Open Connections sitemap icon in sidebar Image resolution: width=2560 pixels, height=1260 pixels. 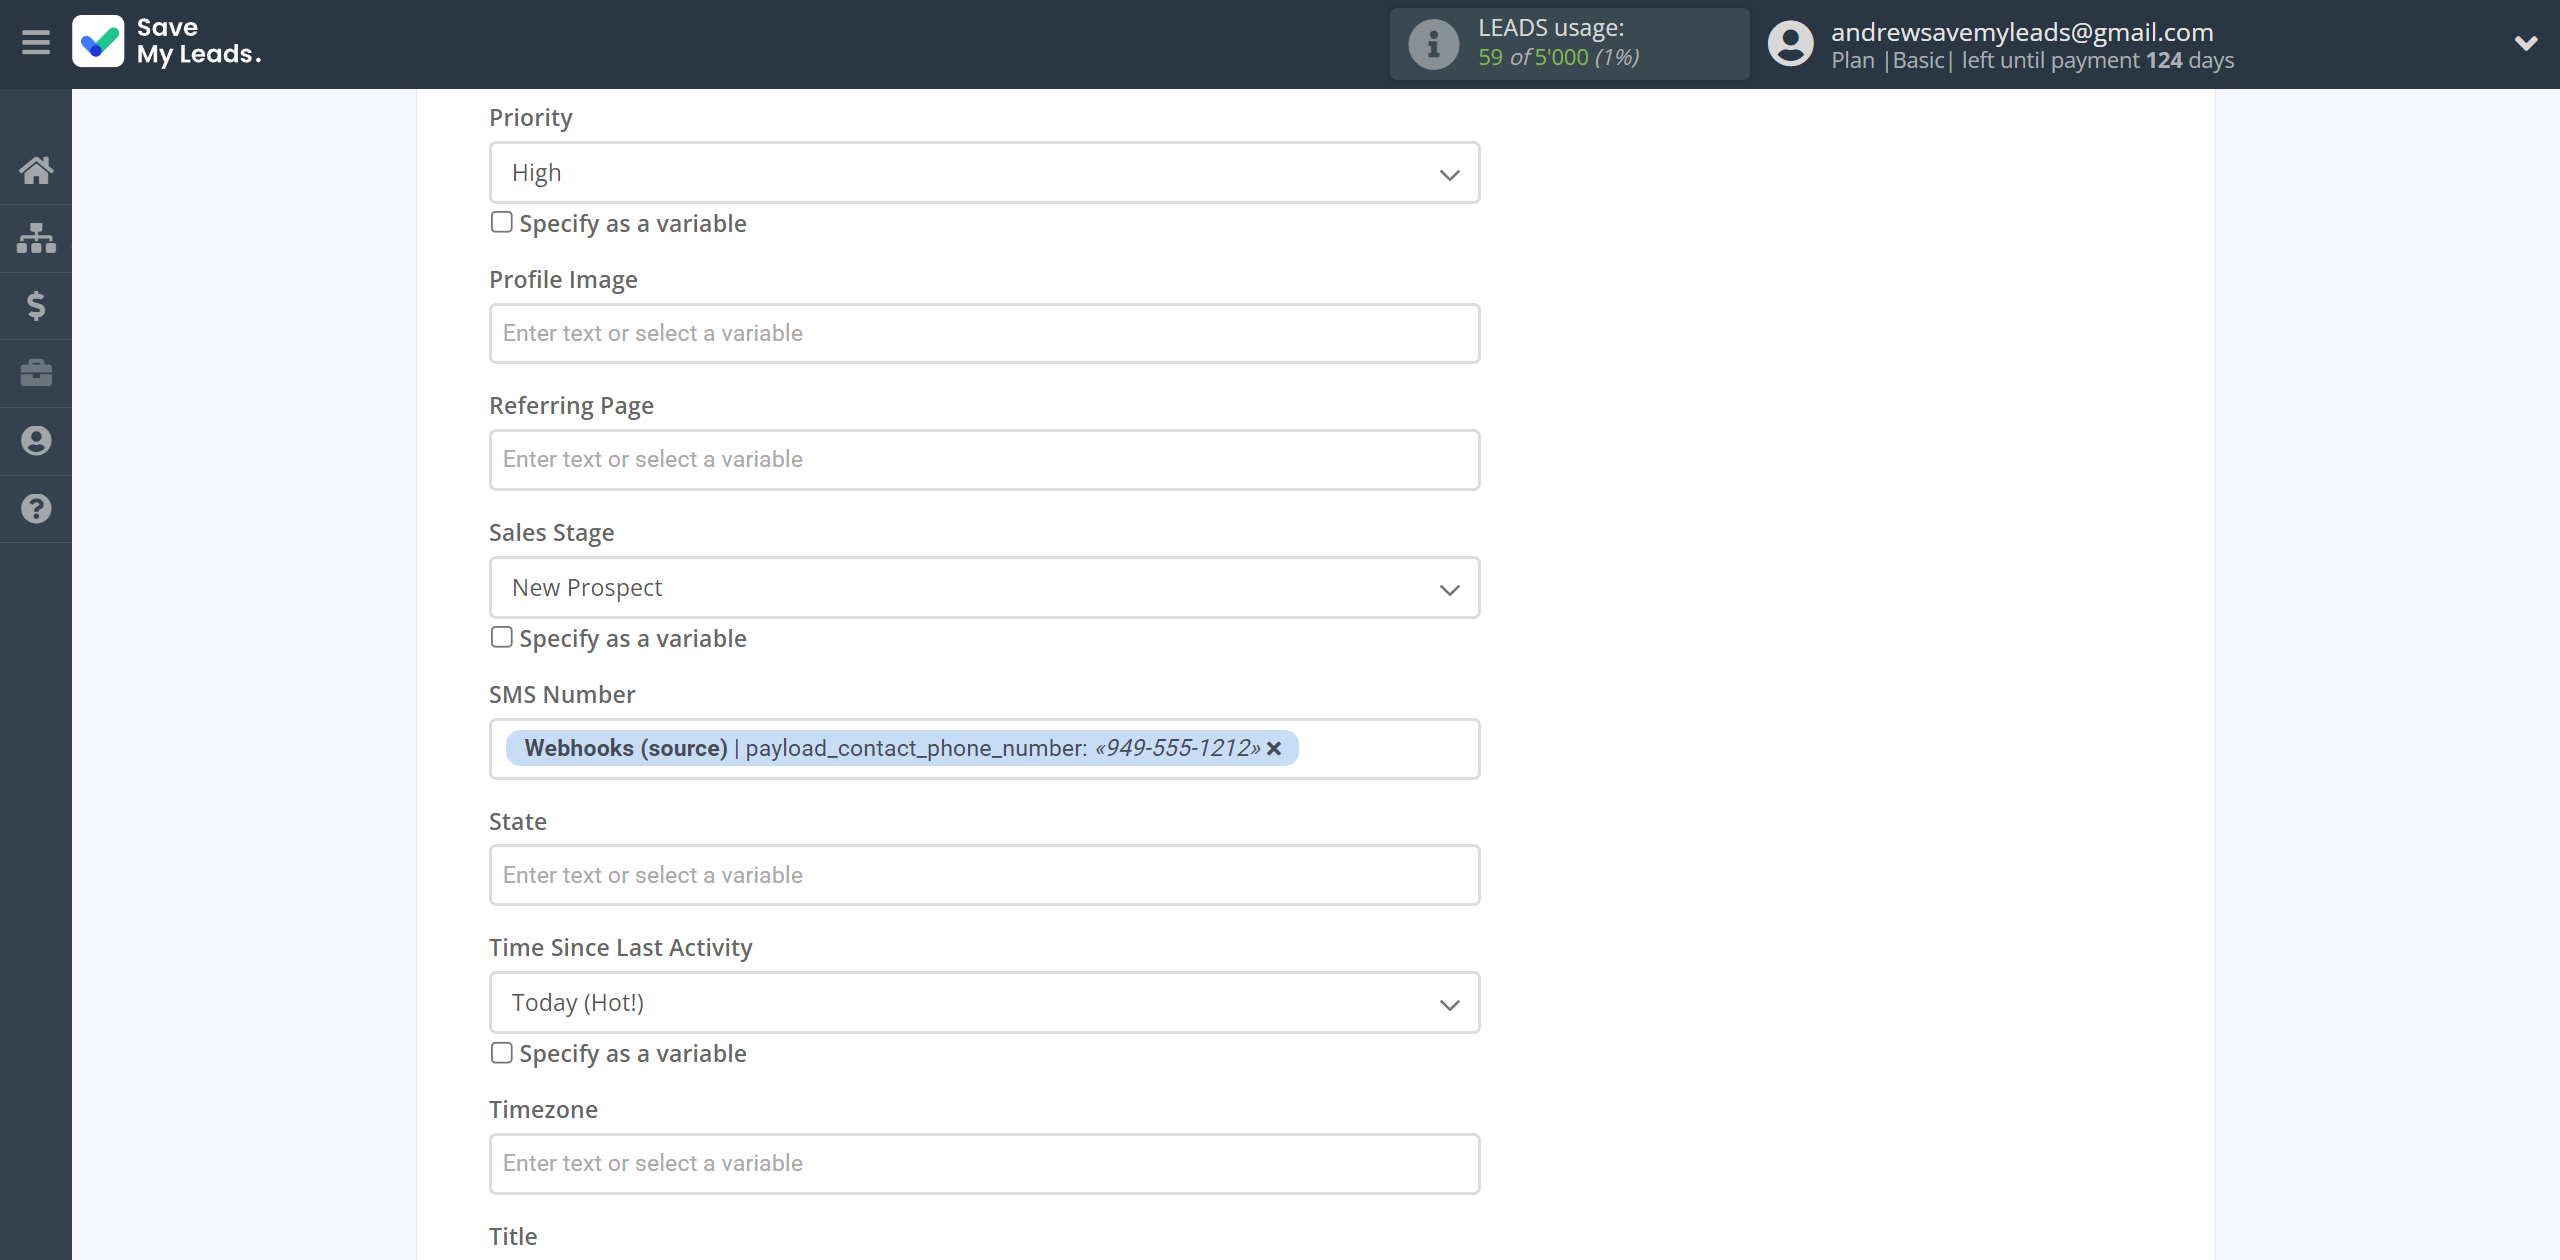coord(36,238)
